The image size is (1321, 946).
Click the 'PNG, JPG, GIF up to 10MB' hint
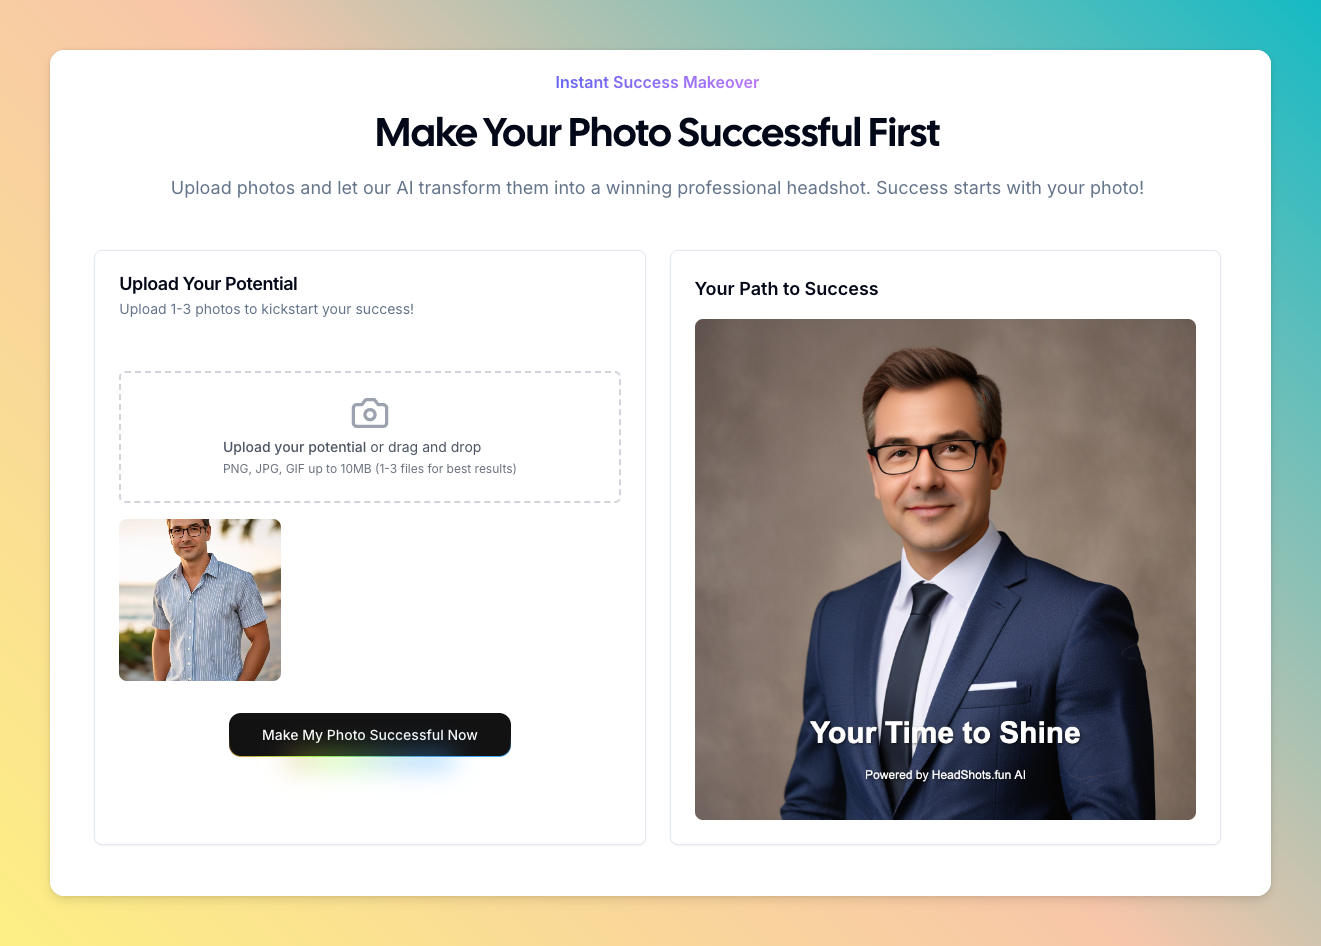(x=369, y=469)
